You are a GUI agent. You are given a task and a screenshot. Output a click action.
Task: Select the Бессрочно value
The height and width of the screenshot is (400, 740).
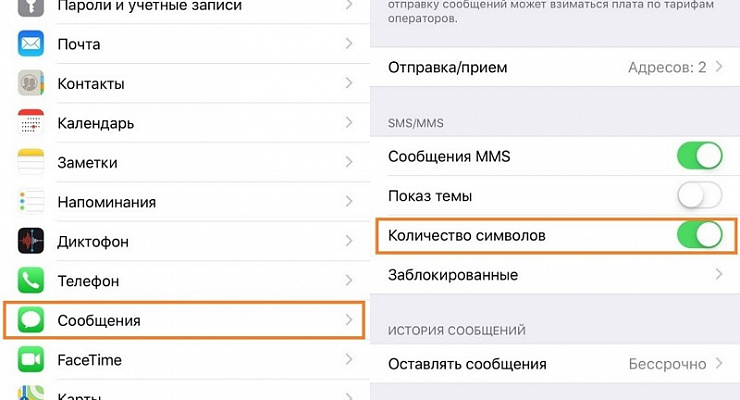pyautogui.click(x=667, y=364)
